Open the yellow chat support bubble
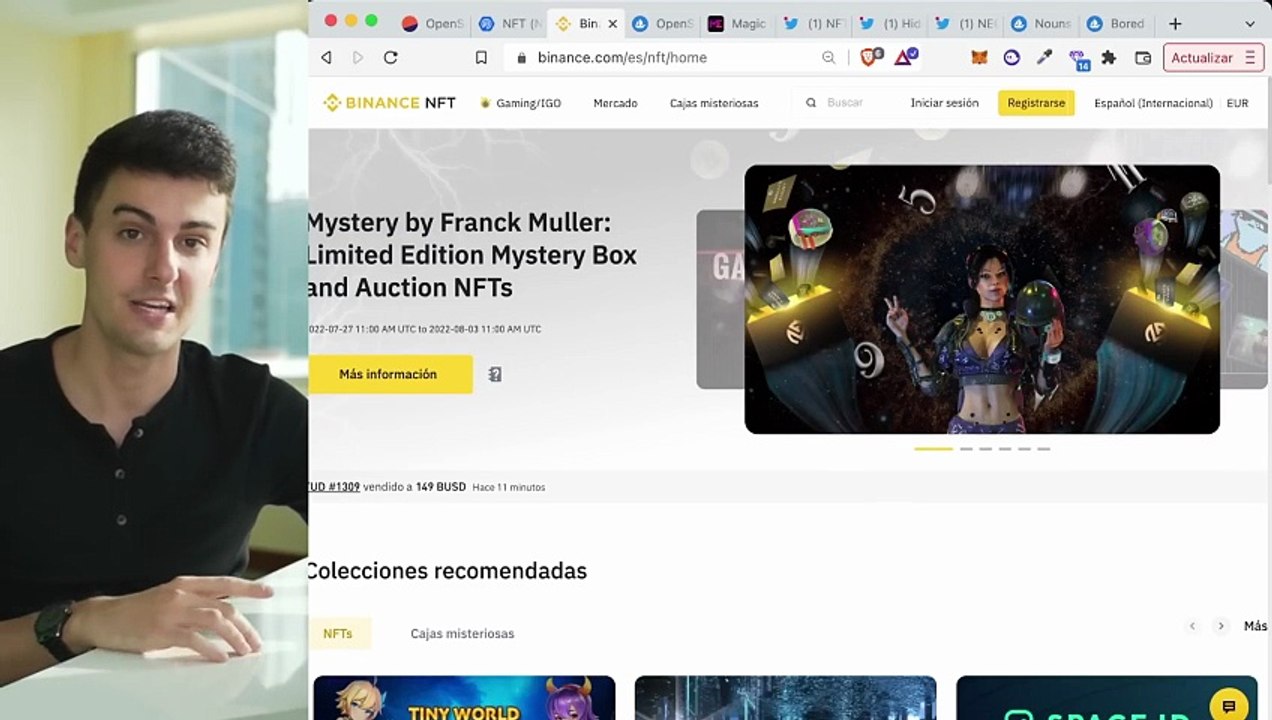 (x=1229, y=704)
